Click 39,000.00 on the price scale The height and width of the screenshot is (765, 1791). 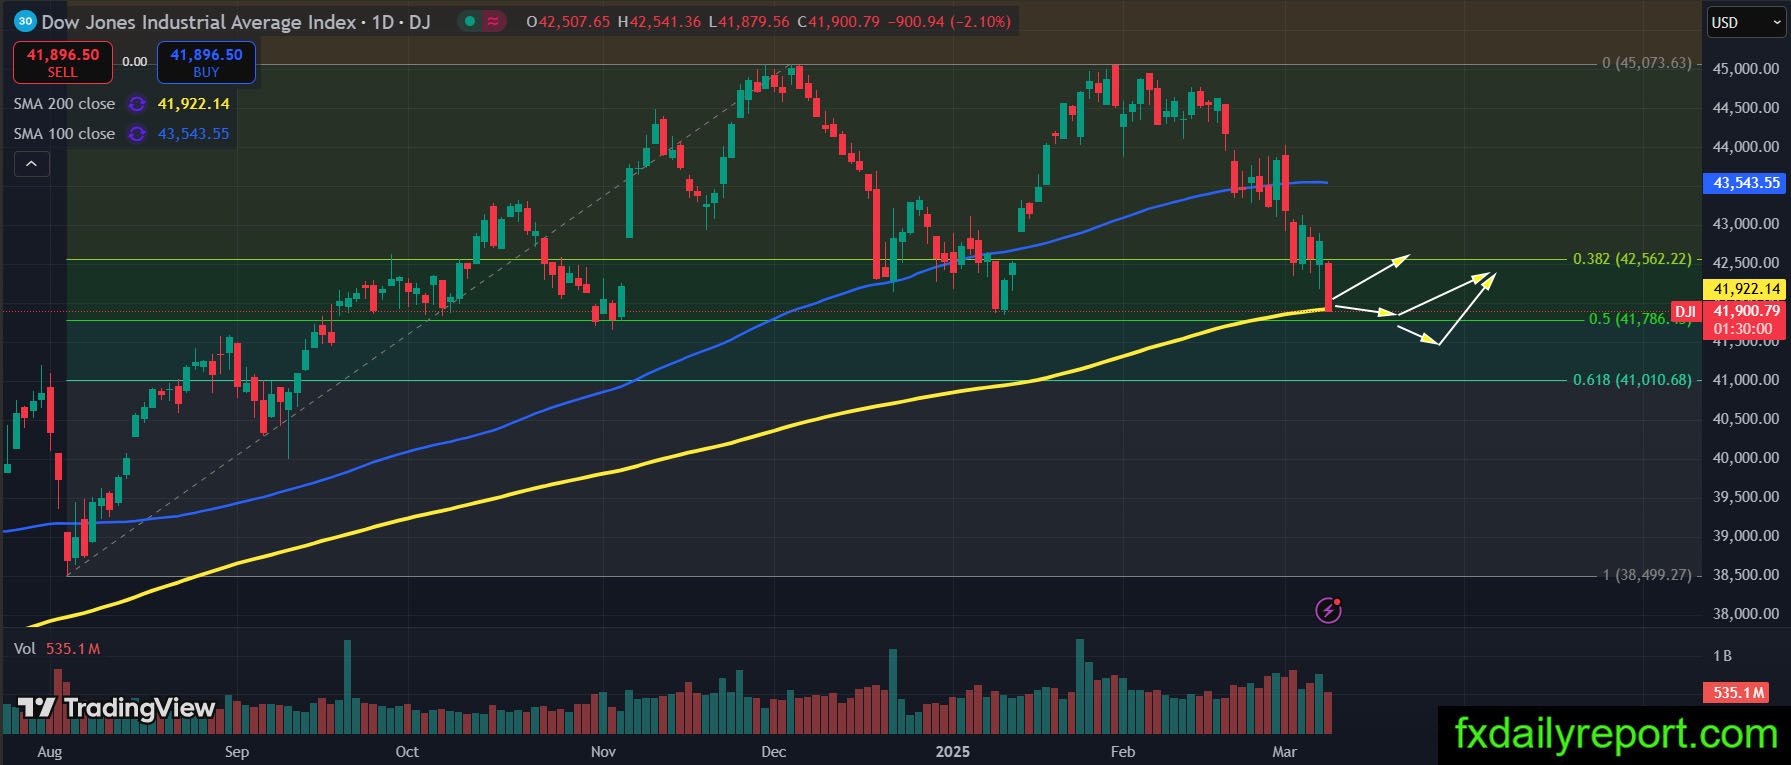(1746, 536)
